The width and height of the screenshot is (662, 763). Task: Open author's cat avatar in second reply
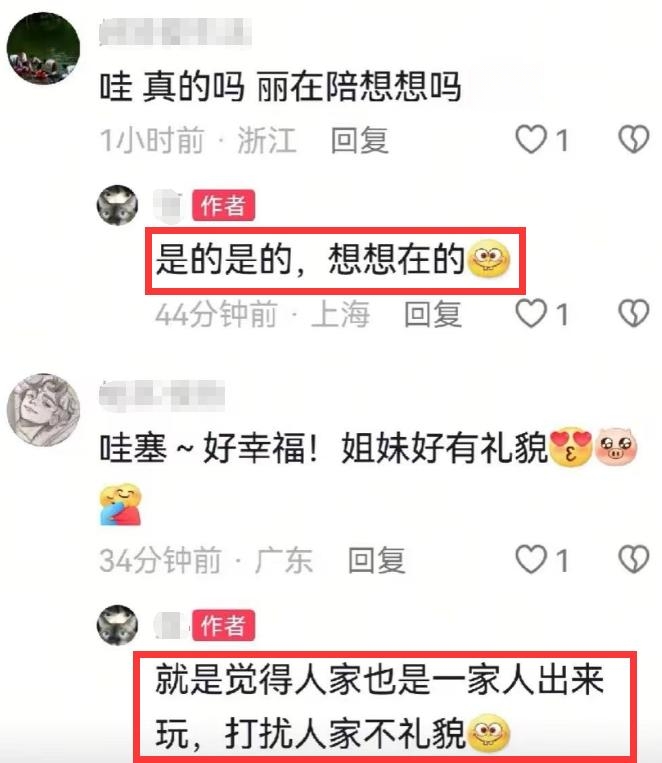pyautogui.click(x=117, y=625)
